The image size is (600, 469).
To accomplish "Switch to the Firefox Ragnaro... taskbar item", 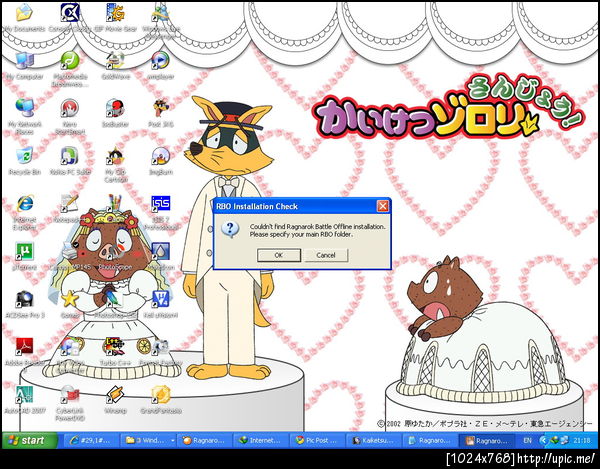I will click(205, 441).
